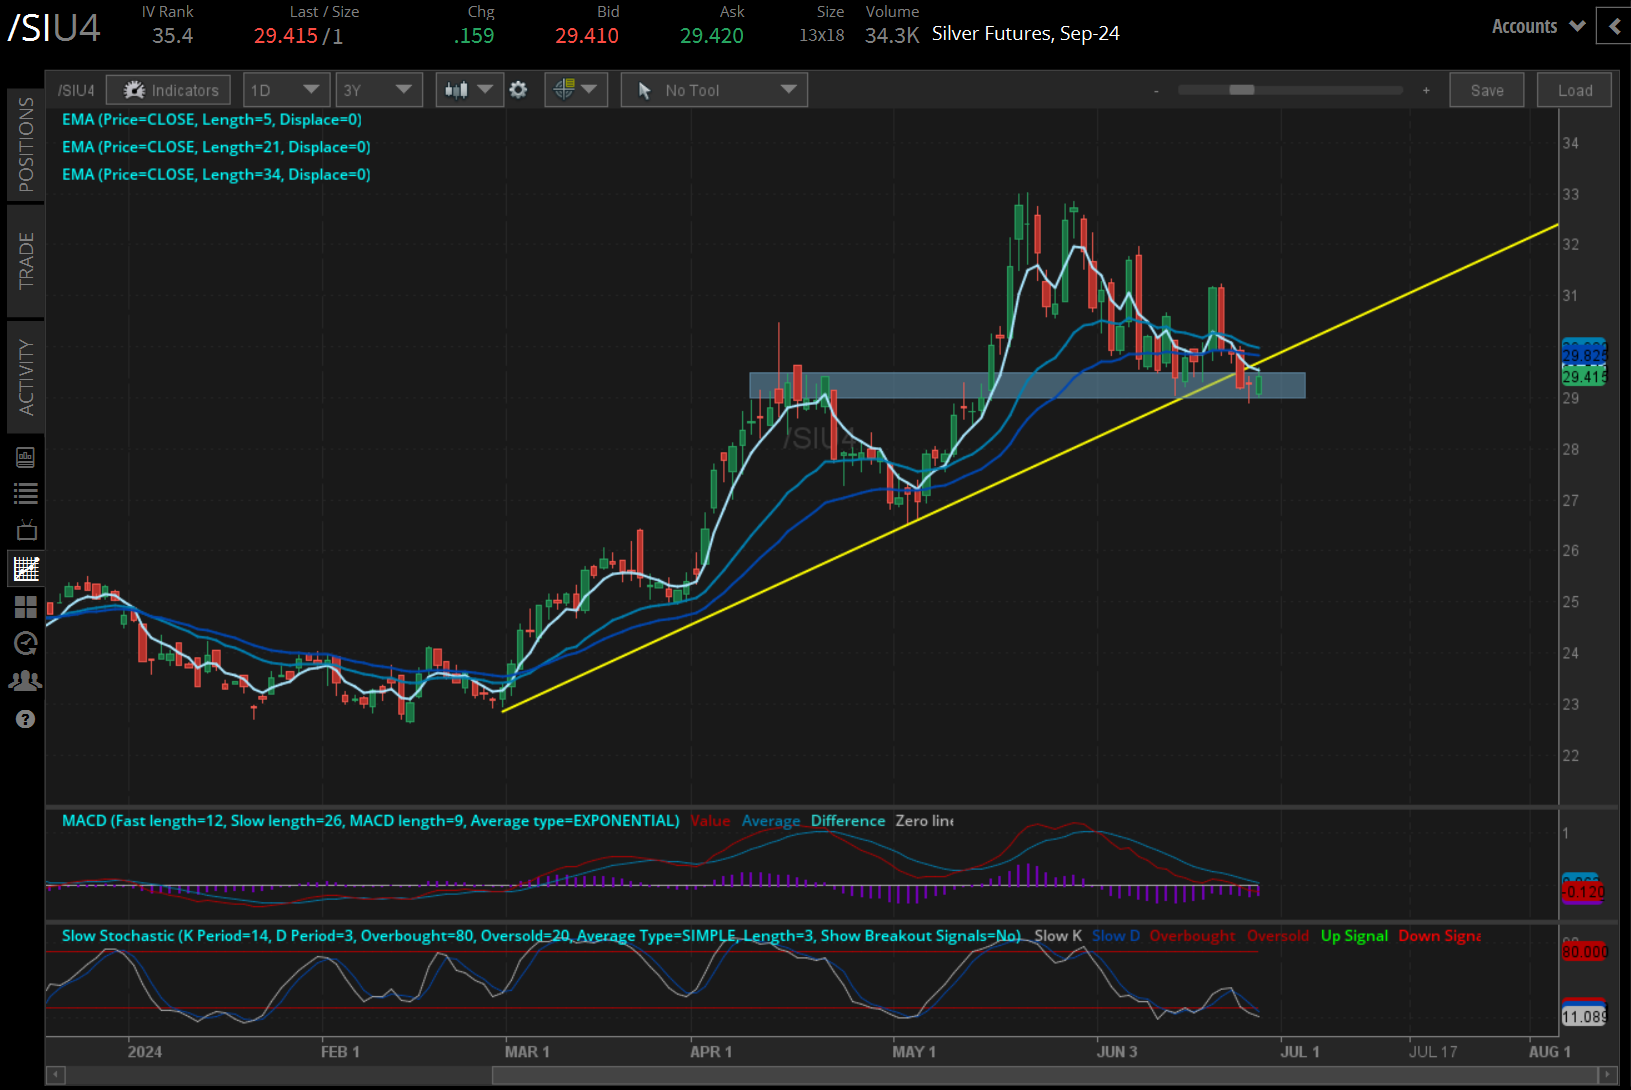The height and width of the screenshot is (1090, 1631).
Task: Expand the 1D interval dropdown
Action: tap(286, 90)
